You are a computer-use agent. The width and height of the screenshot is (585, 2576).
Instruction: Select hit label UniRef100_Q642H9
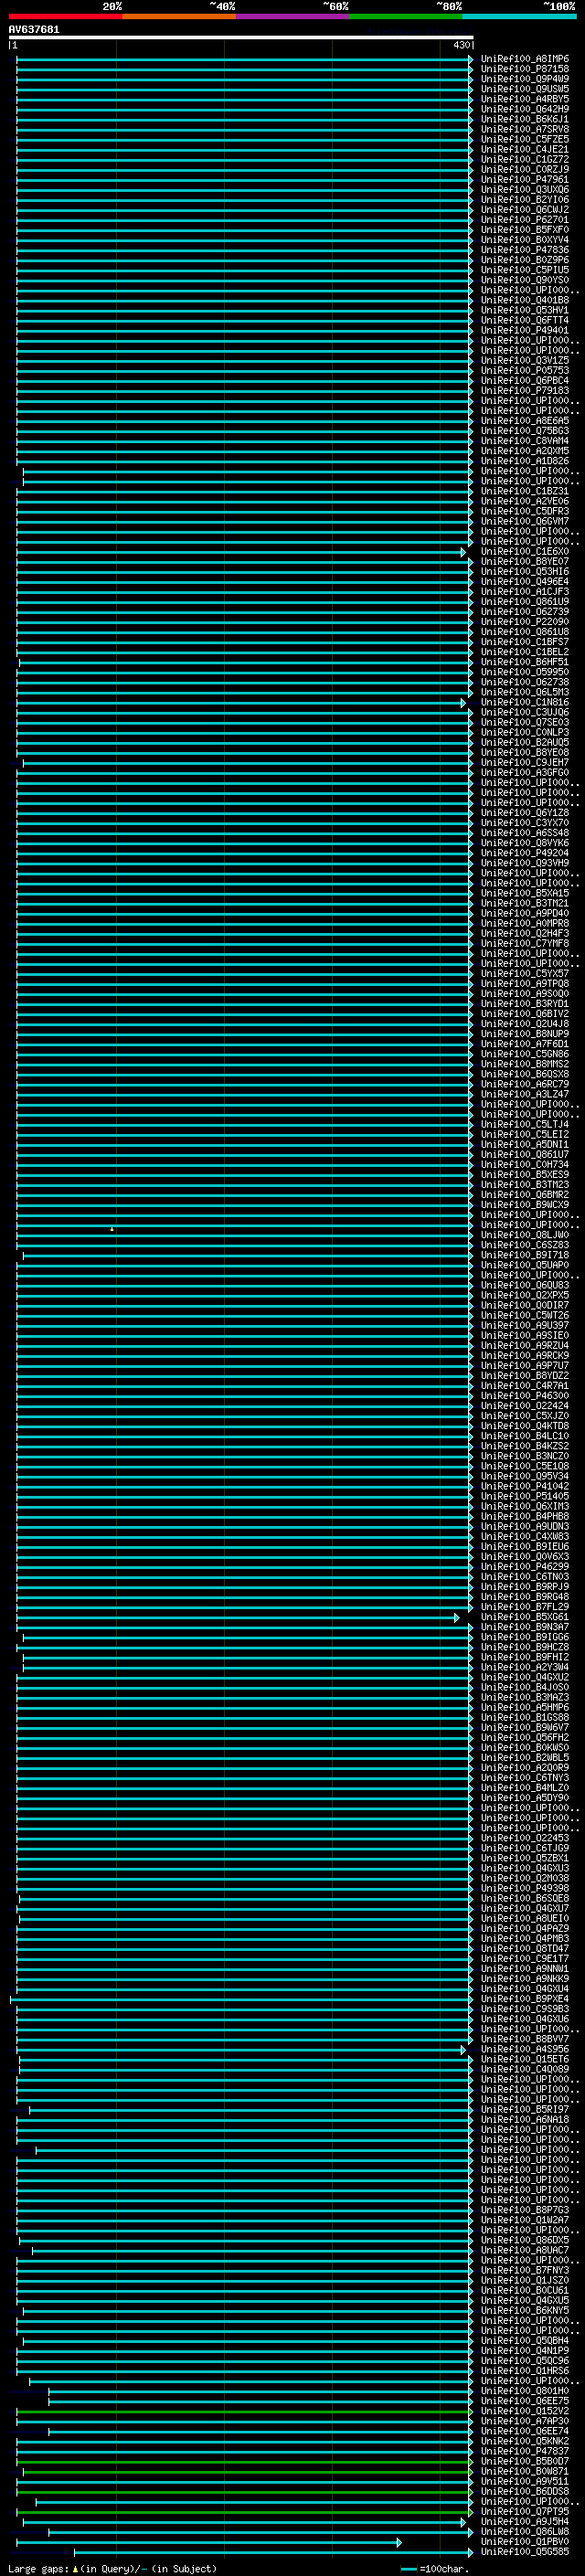(x=525, y=110)
